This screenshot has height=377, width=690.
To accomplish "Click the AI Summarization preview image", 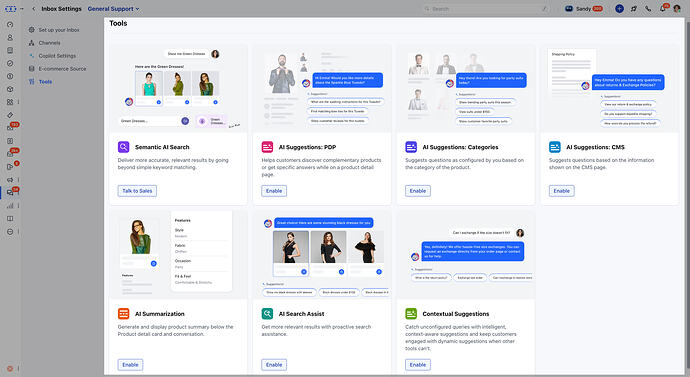I will pyautogui.click(x=178, y=255).
